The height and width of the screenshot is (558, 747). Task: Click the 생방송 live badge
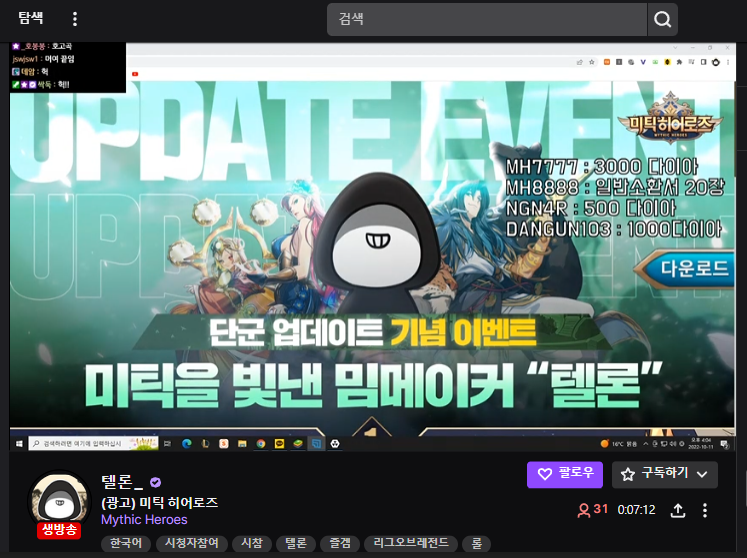59,530
